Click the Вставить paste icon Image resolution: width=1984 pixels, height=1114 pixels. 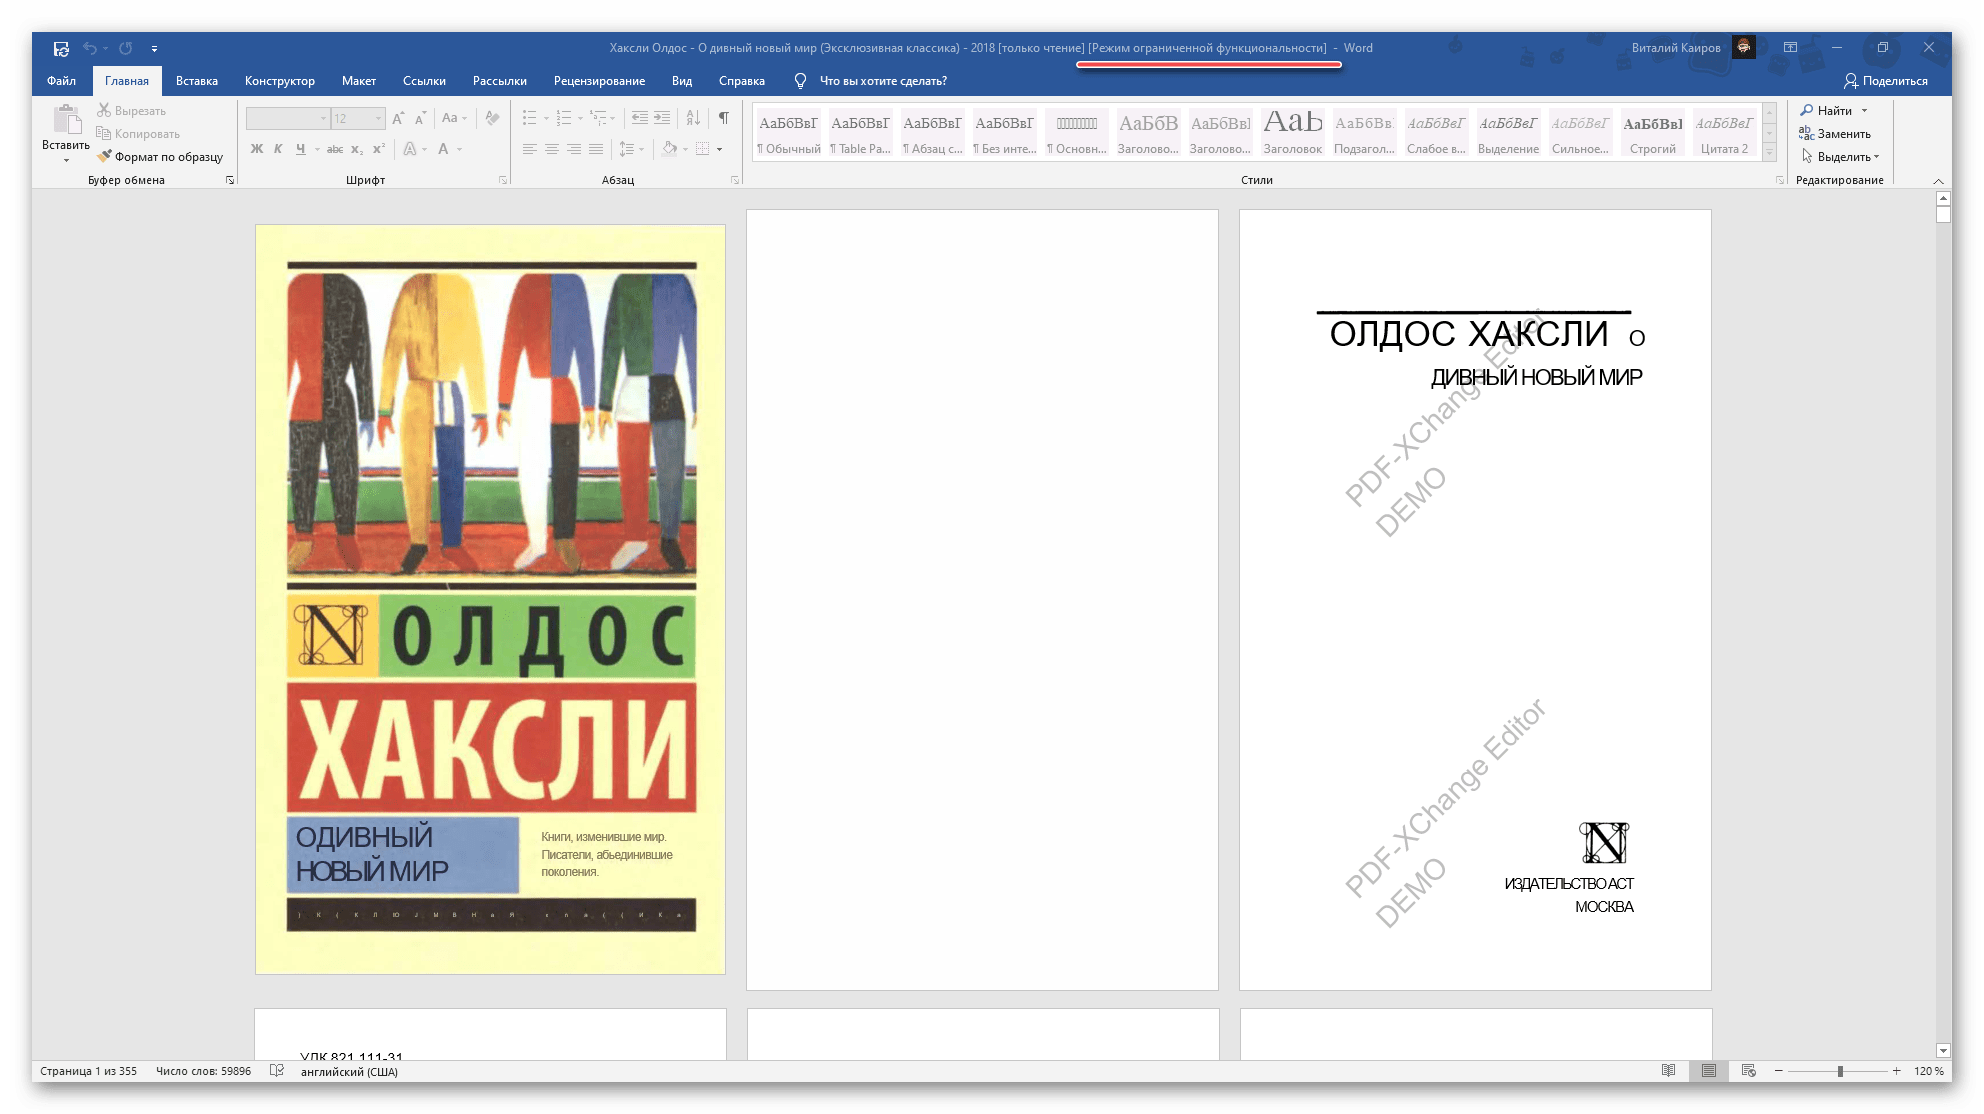[x=66, y=119]
